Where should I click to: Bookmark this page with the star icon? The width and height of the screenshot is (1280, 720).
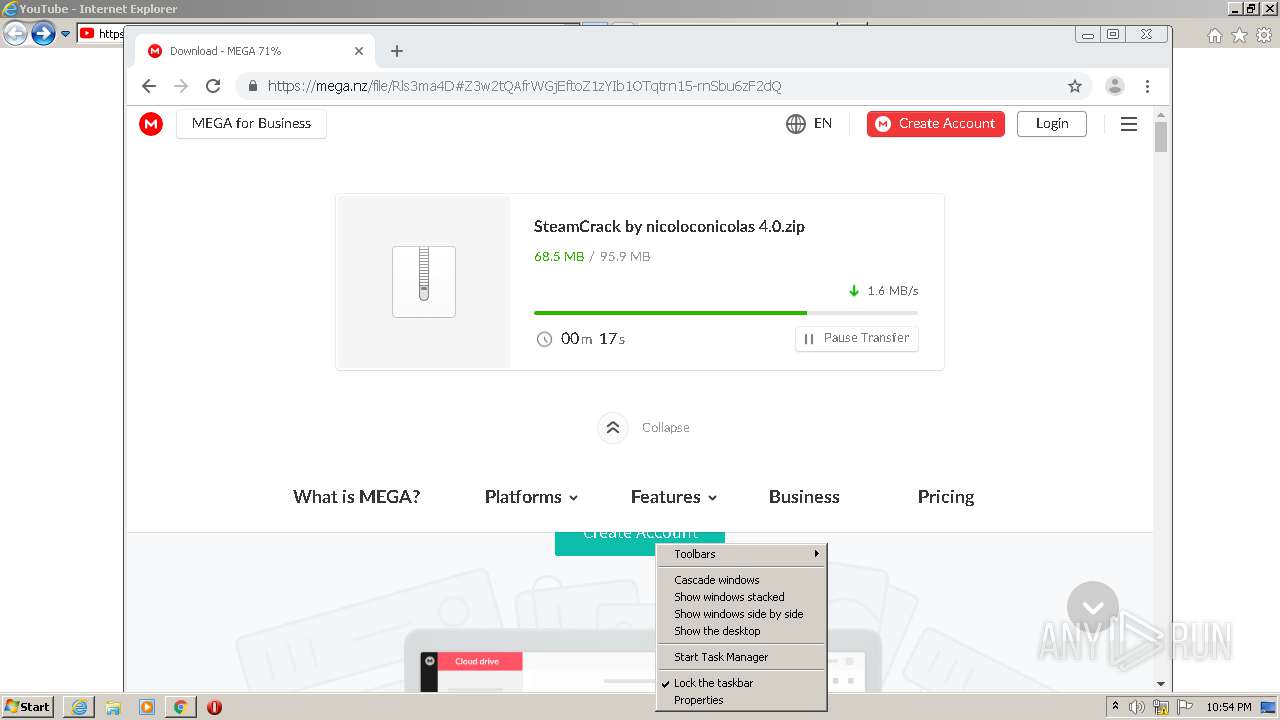pyautogui.click(x=1075, y=86)
